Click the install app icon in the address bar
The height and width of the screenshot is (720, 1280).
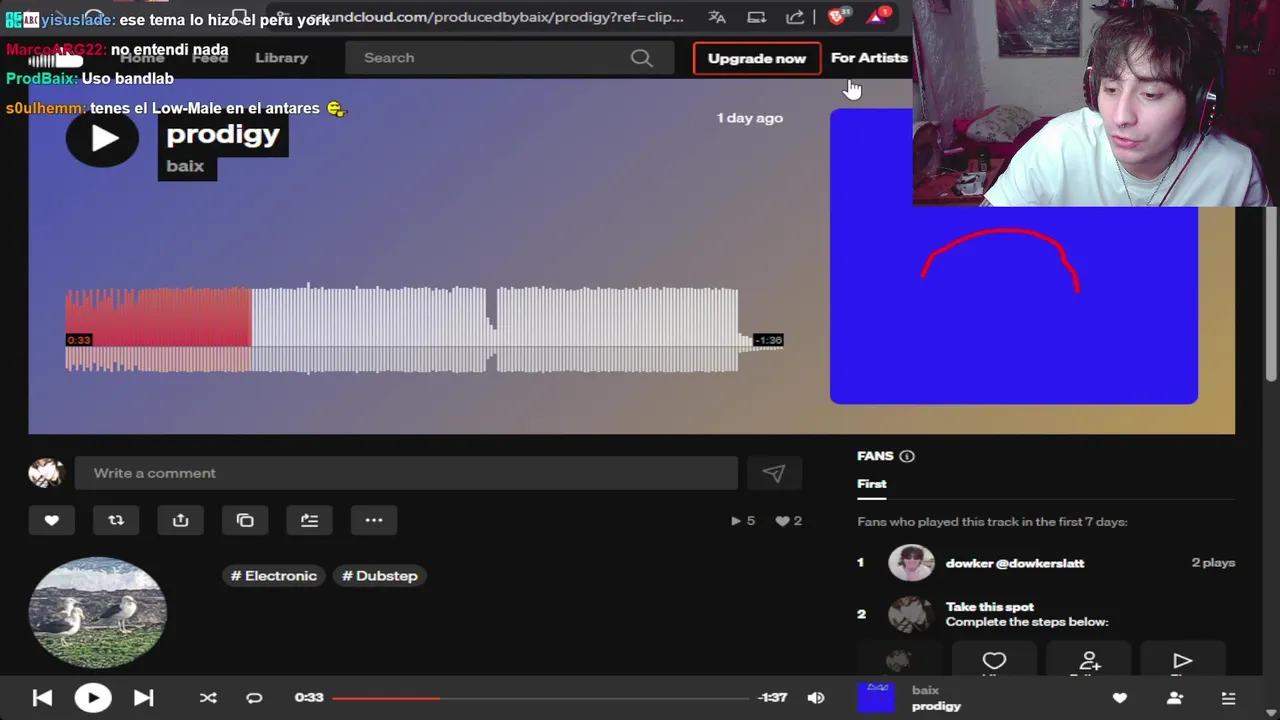757,17
